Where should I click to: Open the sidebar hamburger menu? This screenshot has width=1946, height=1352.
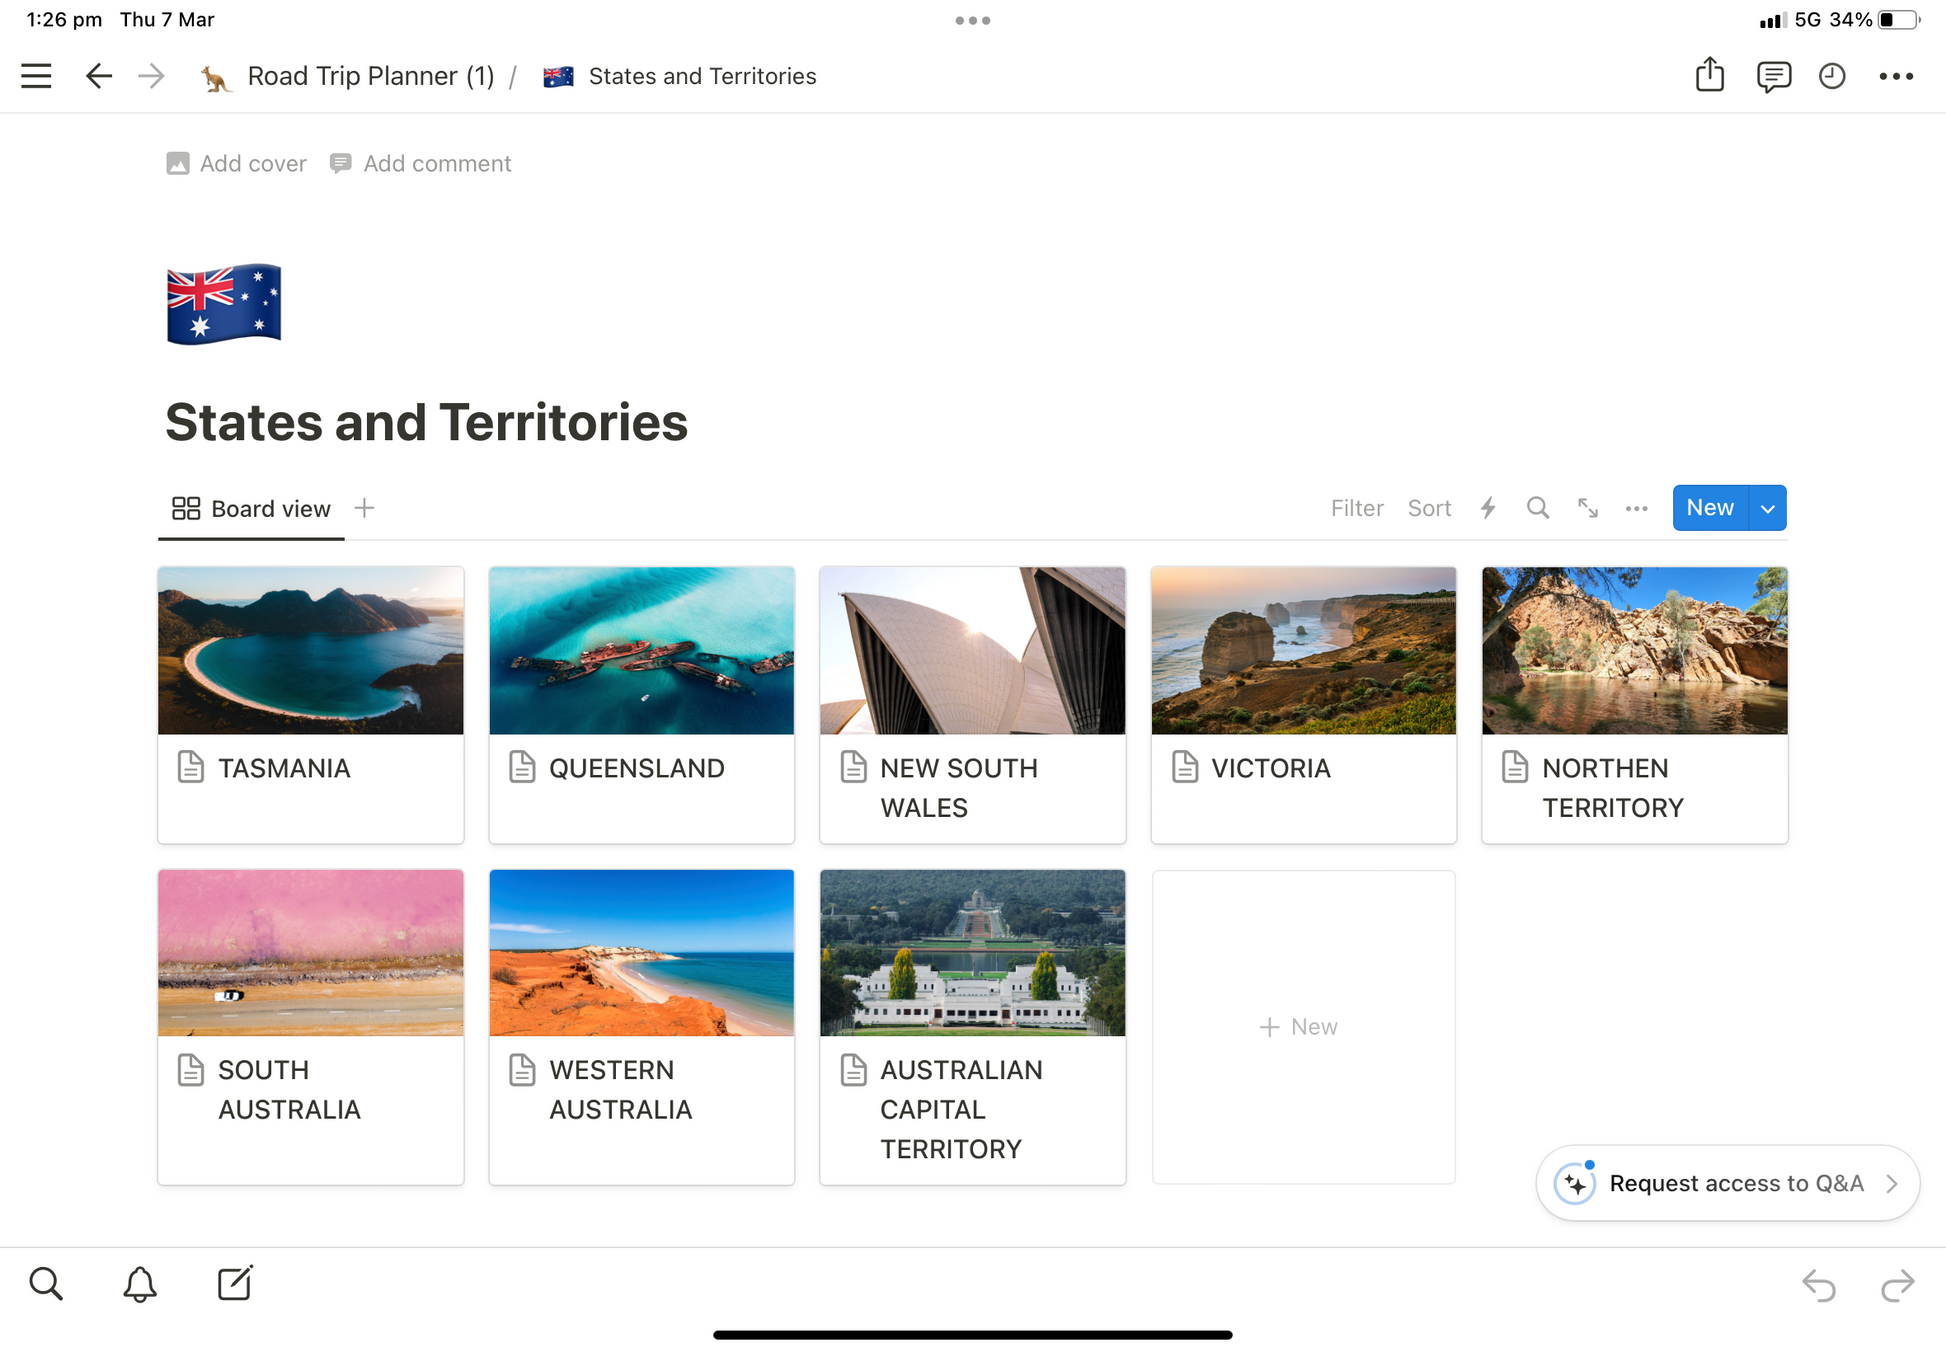click(x=36, y=76)
